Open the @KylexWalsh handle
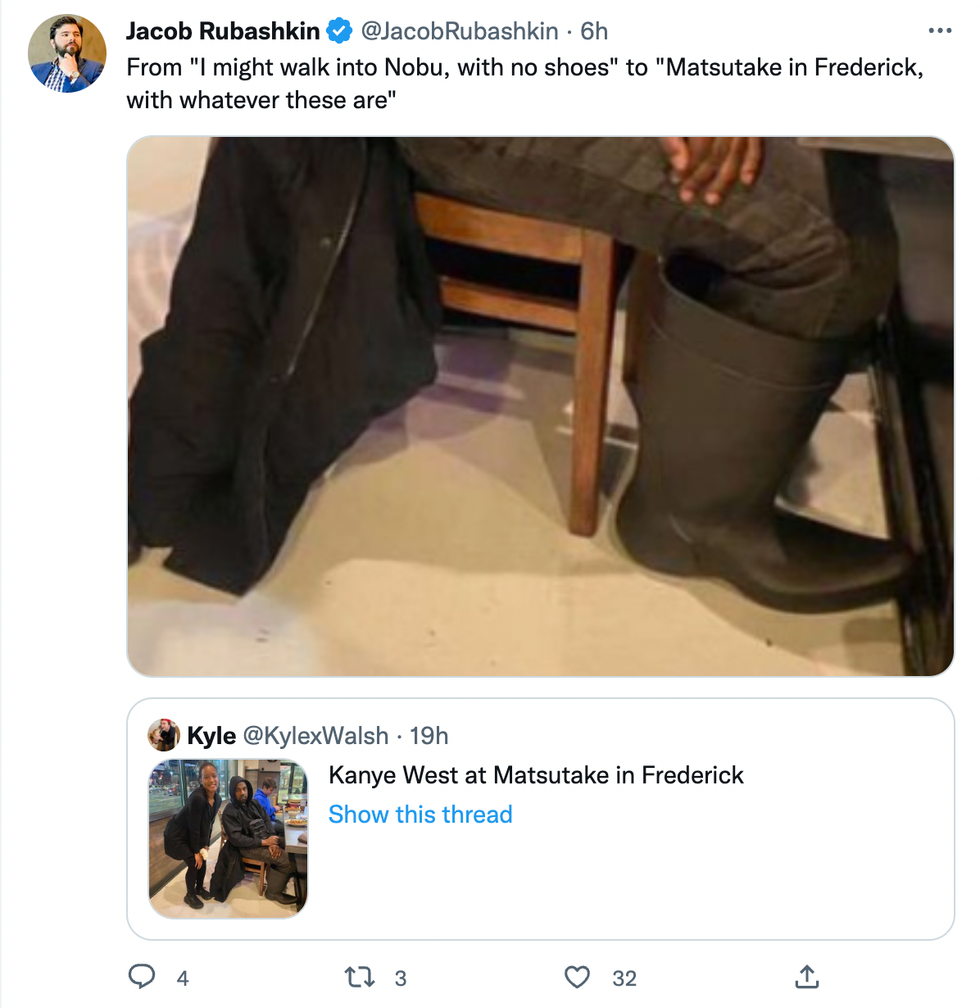 coord(316,736)
